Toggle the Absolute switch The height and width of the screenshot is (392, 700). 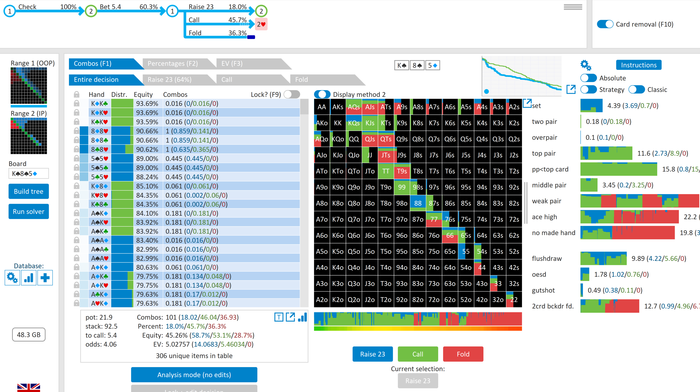(x=588, y=78)
